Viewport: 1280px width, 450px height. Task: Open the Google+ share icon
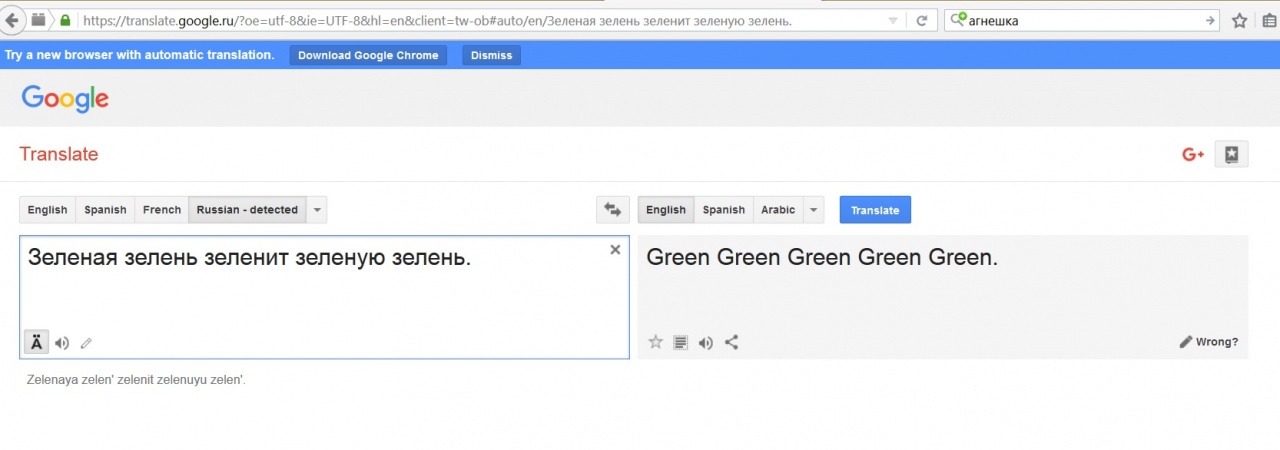pyautogui.click(x=1192, y=154)
